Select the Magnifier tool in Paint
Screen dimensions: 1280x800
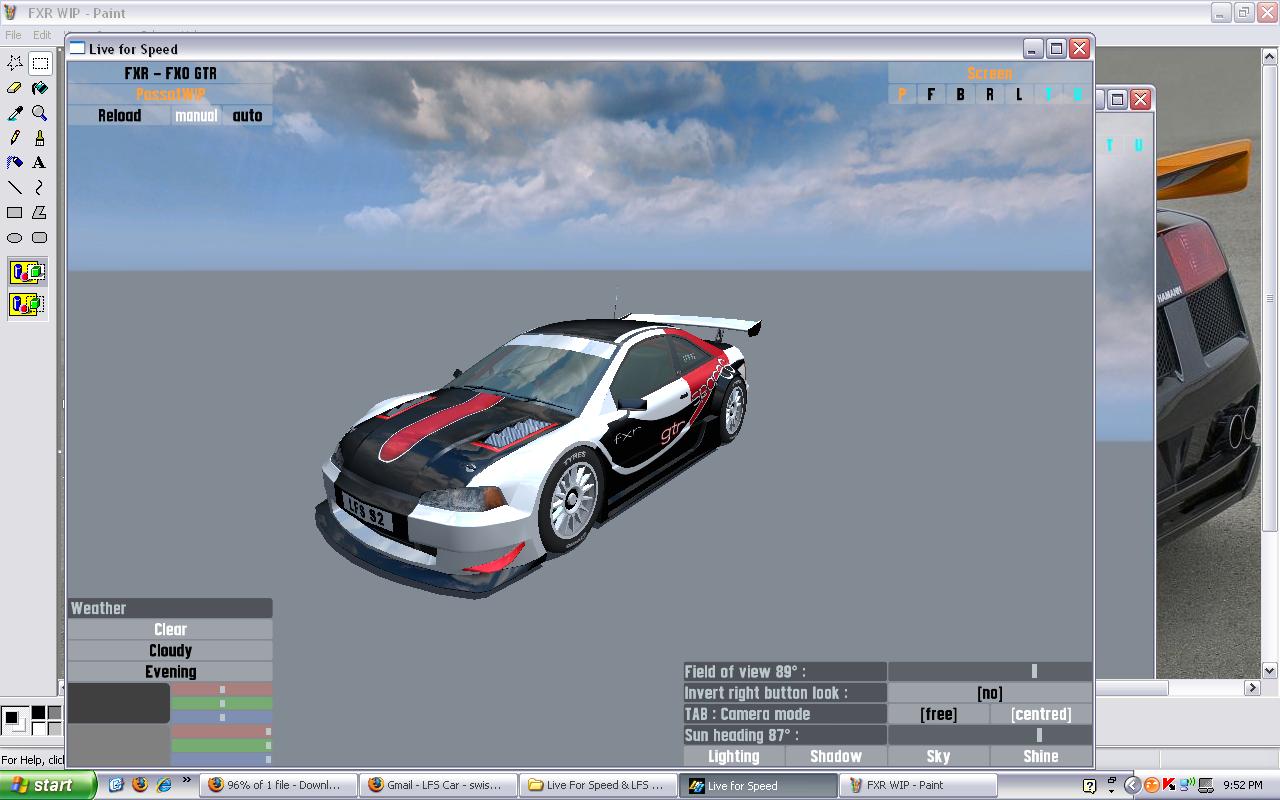pyautogui.click(x=40, y=113)
